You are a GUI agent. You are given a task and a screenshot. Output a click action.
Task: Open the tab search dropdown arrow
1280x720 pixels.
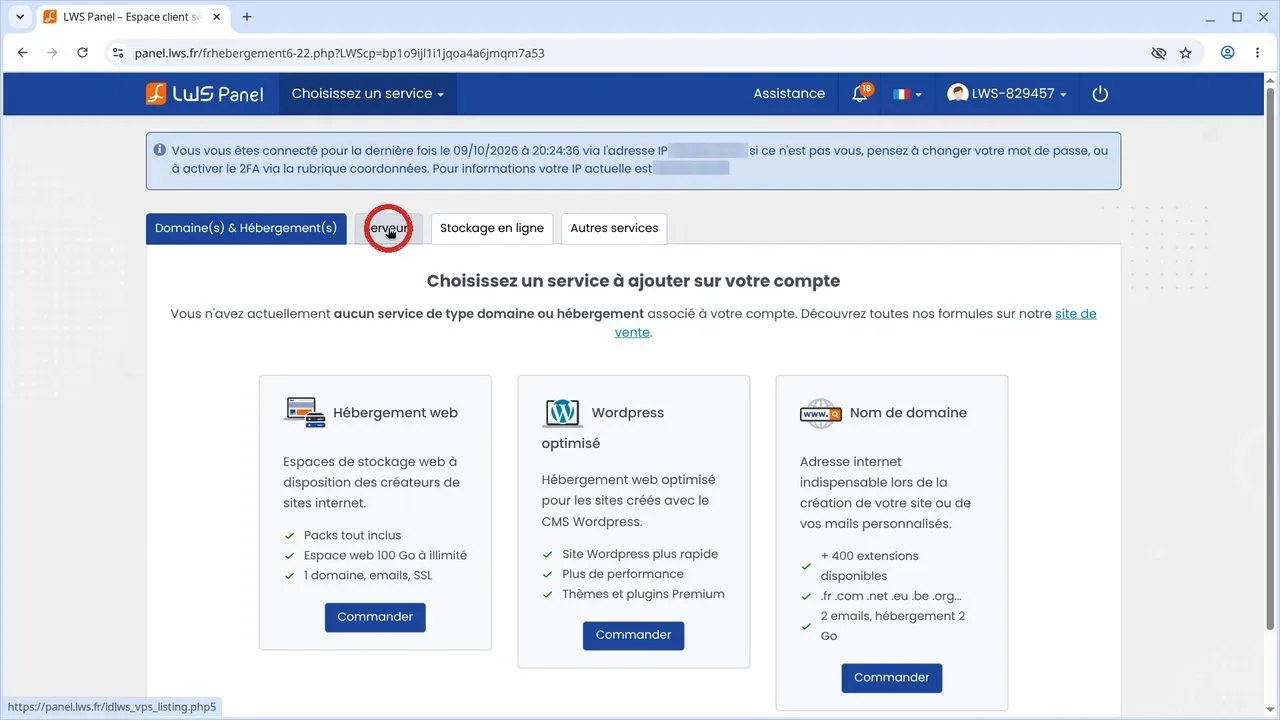pos(19,17)
